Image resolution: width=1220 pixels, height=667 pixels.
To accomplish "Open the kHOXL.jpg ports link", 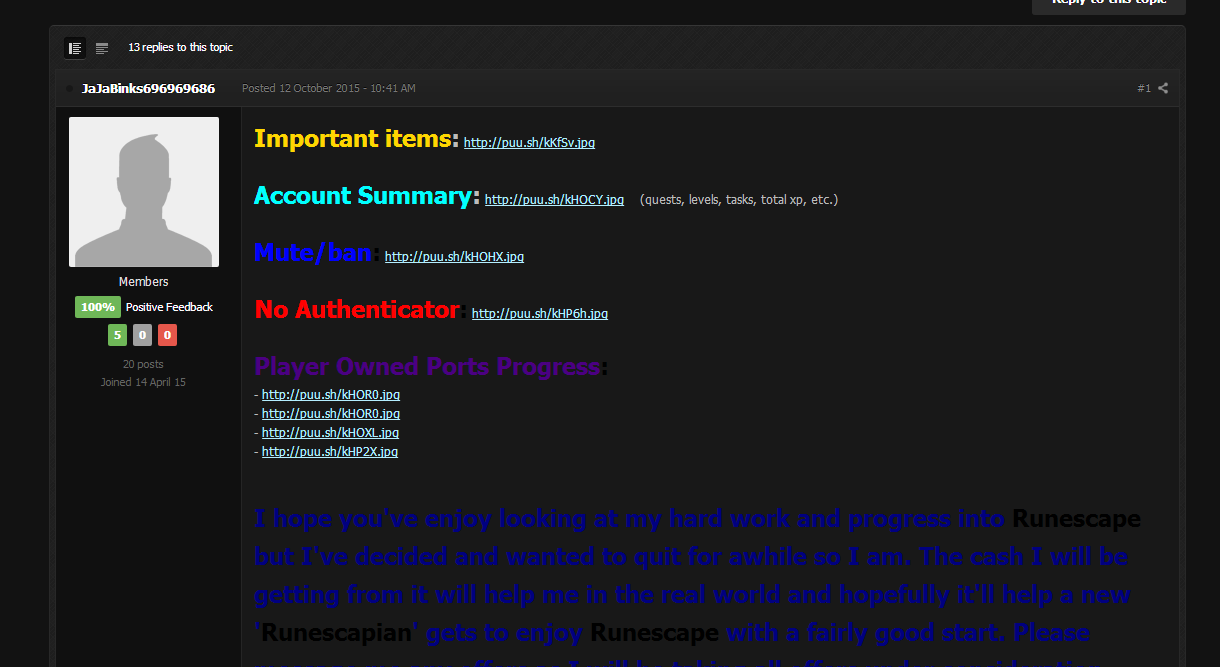I will click(330, 433).
